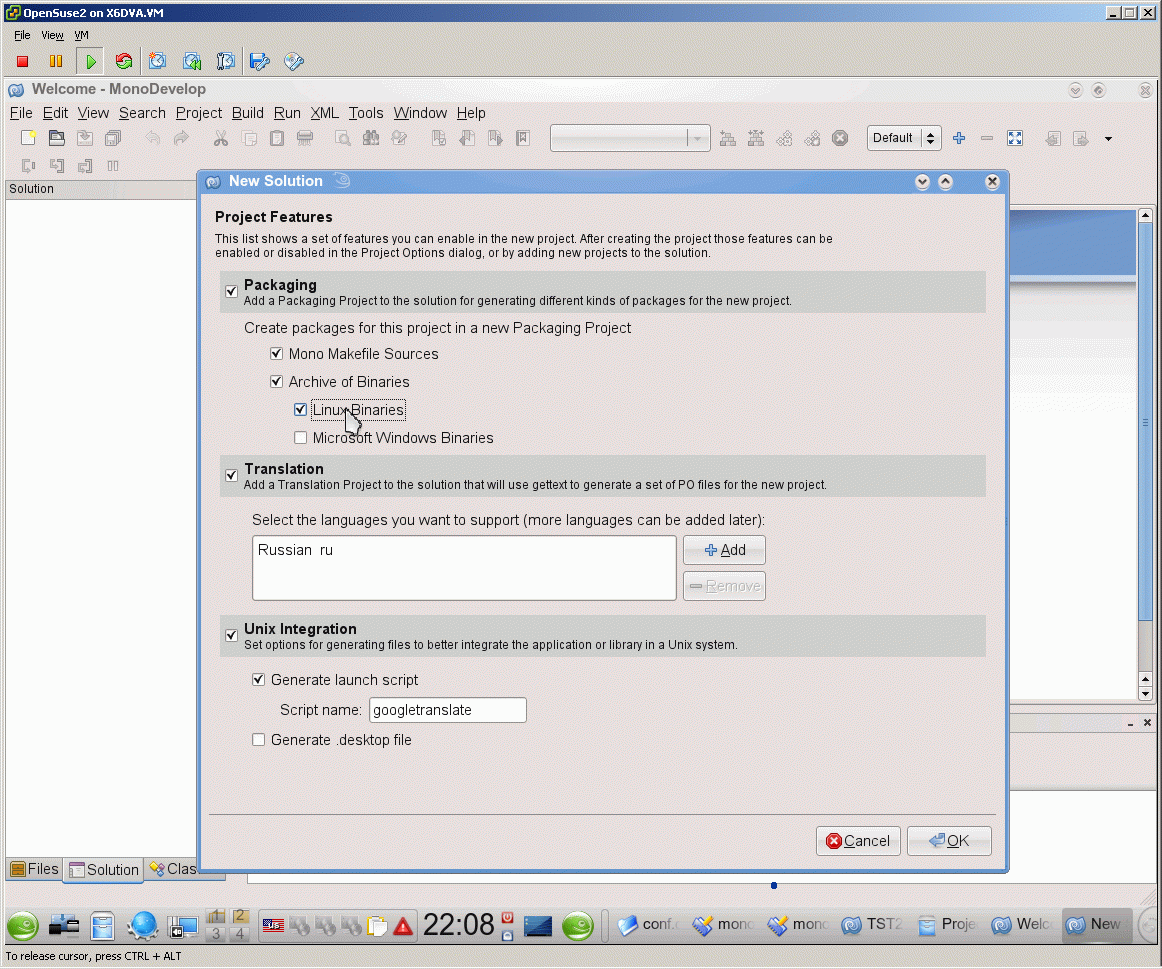1162x969 pixels.
Task: Open the Build menu
Action: tap(248, 113)
